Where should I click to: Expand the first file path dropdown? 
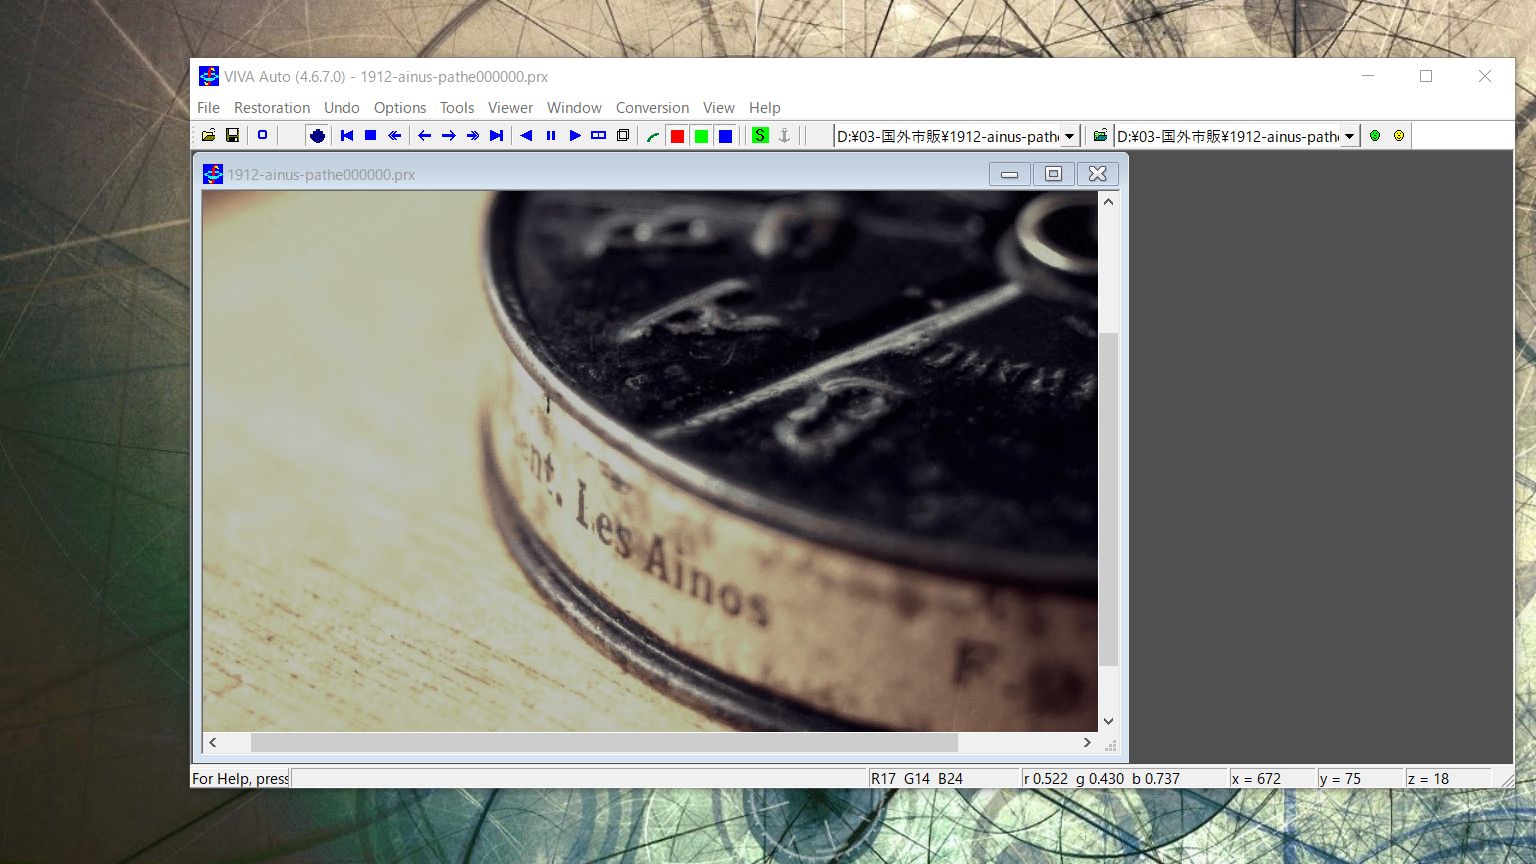click(x=1069, y=136)
